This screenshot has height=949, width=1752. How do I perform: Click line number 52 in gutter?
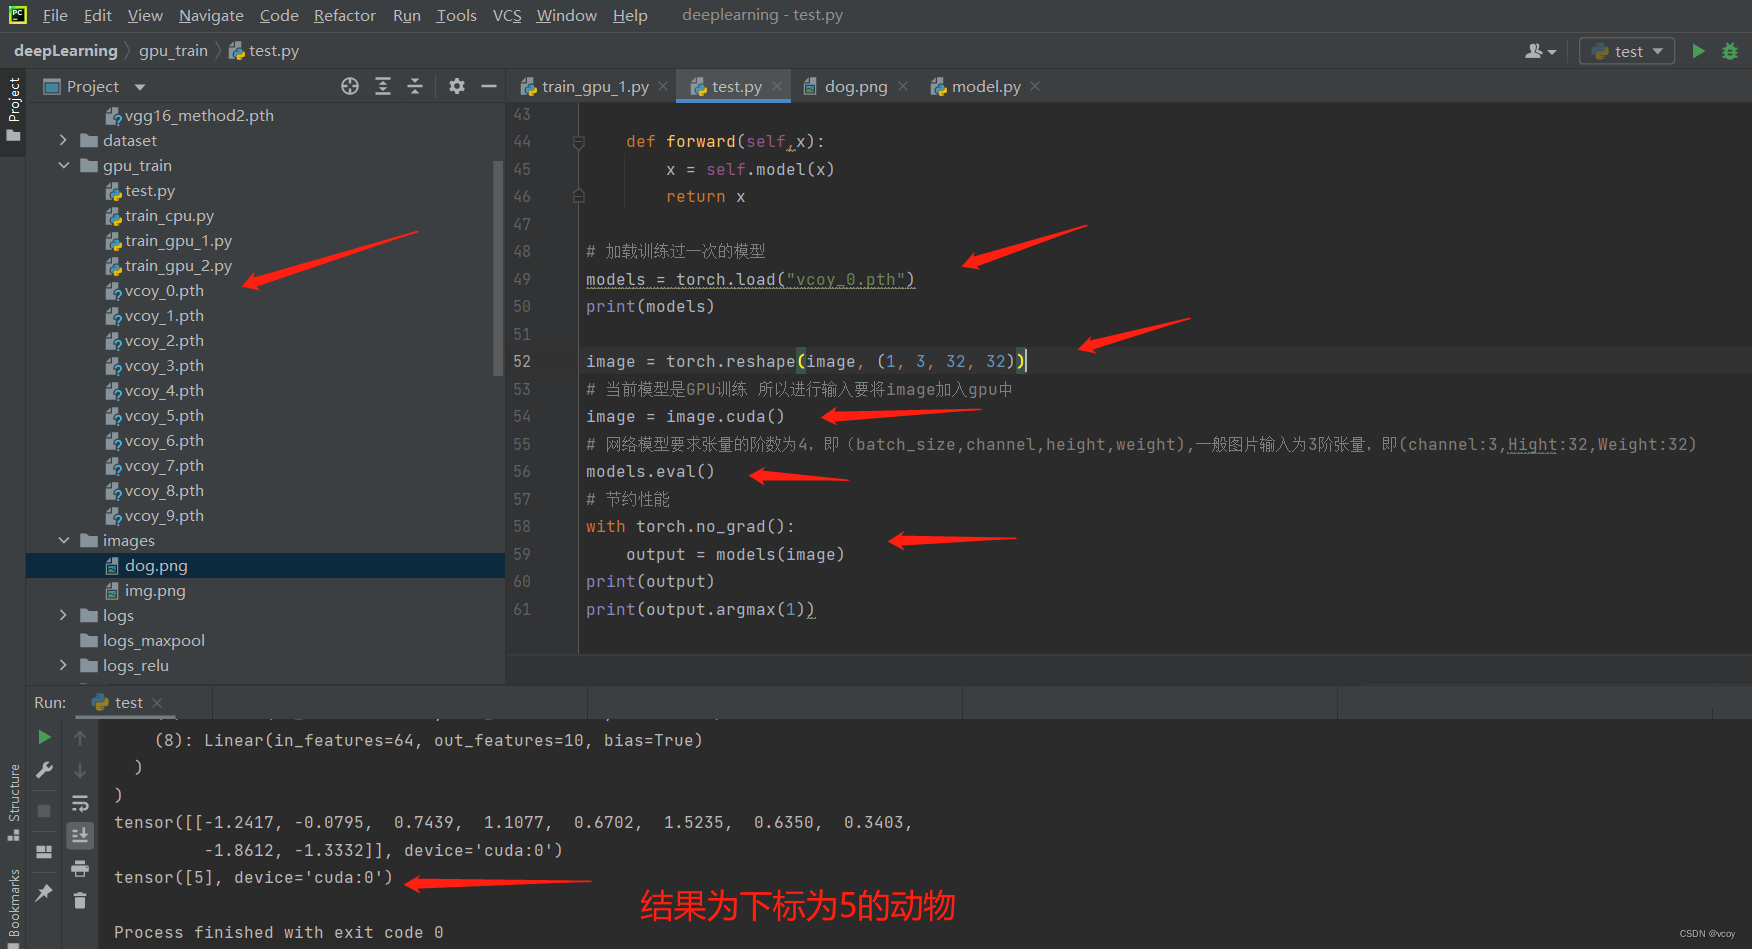point(522,362)
